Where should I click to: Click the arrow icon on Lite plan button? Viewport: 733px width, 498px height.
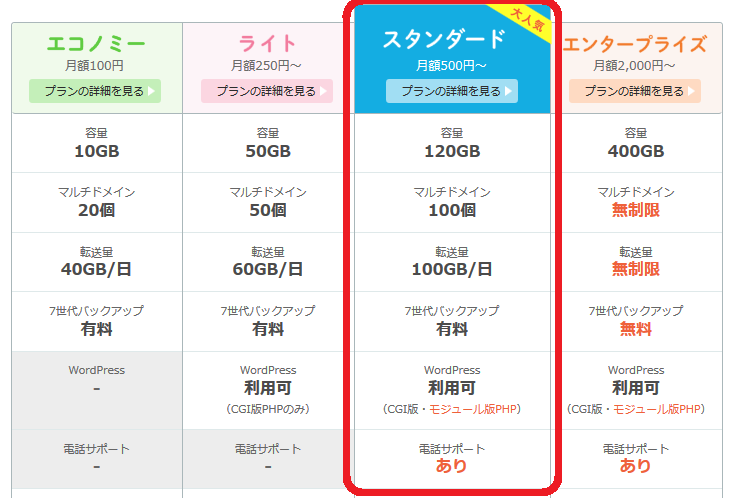tap(323, 91)
